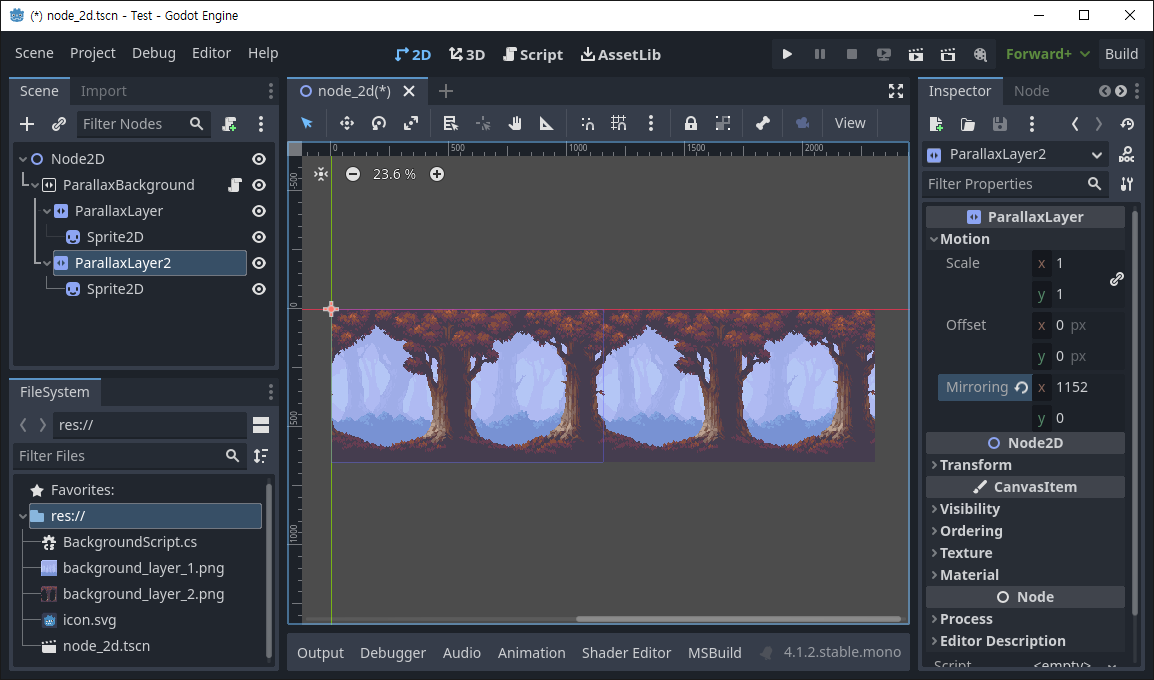The image size is (1154, 680).
Task: Hide the ParallaxLayer2 node
Action: [259, 263]
